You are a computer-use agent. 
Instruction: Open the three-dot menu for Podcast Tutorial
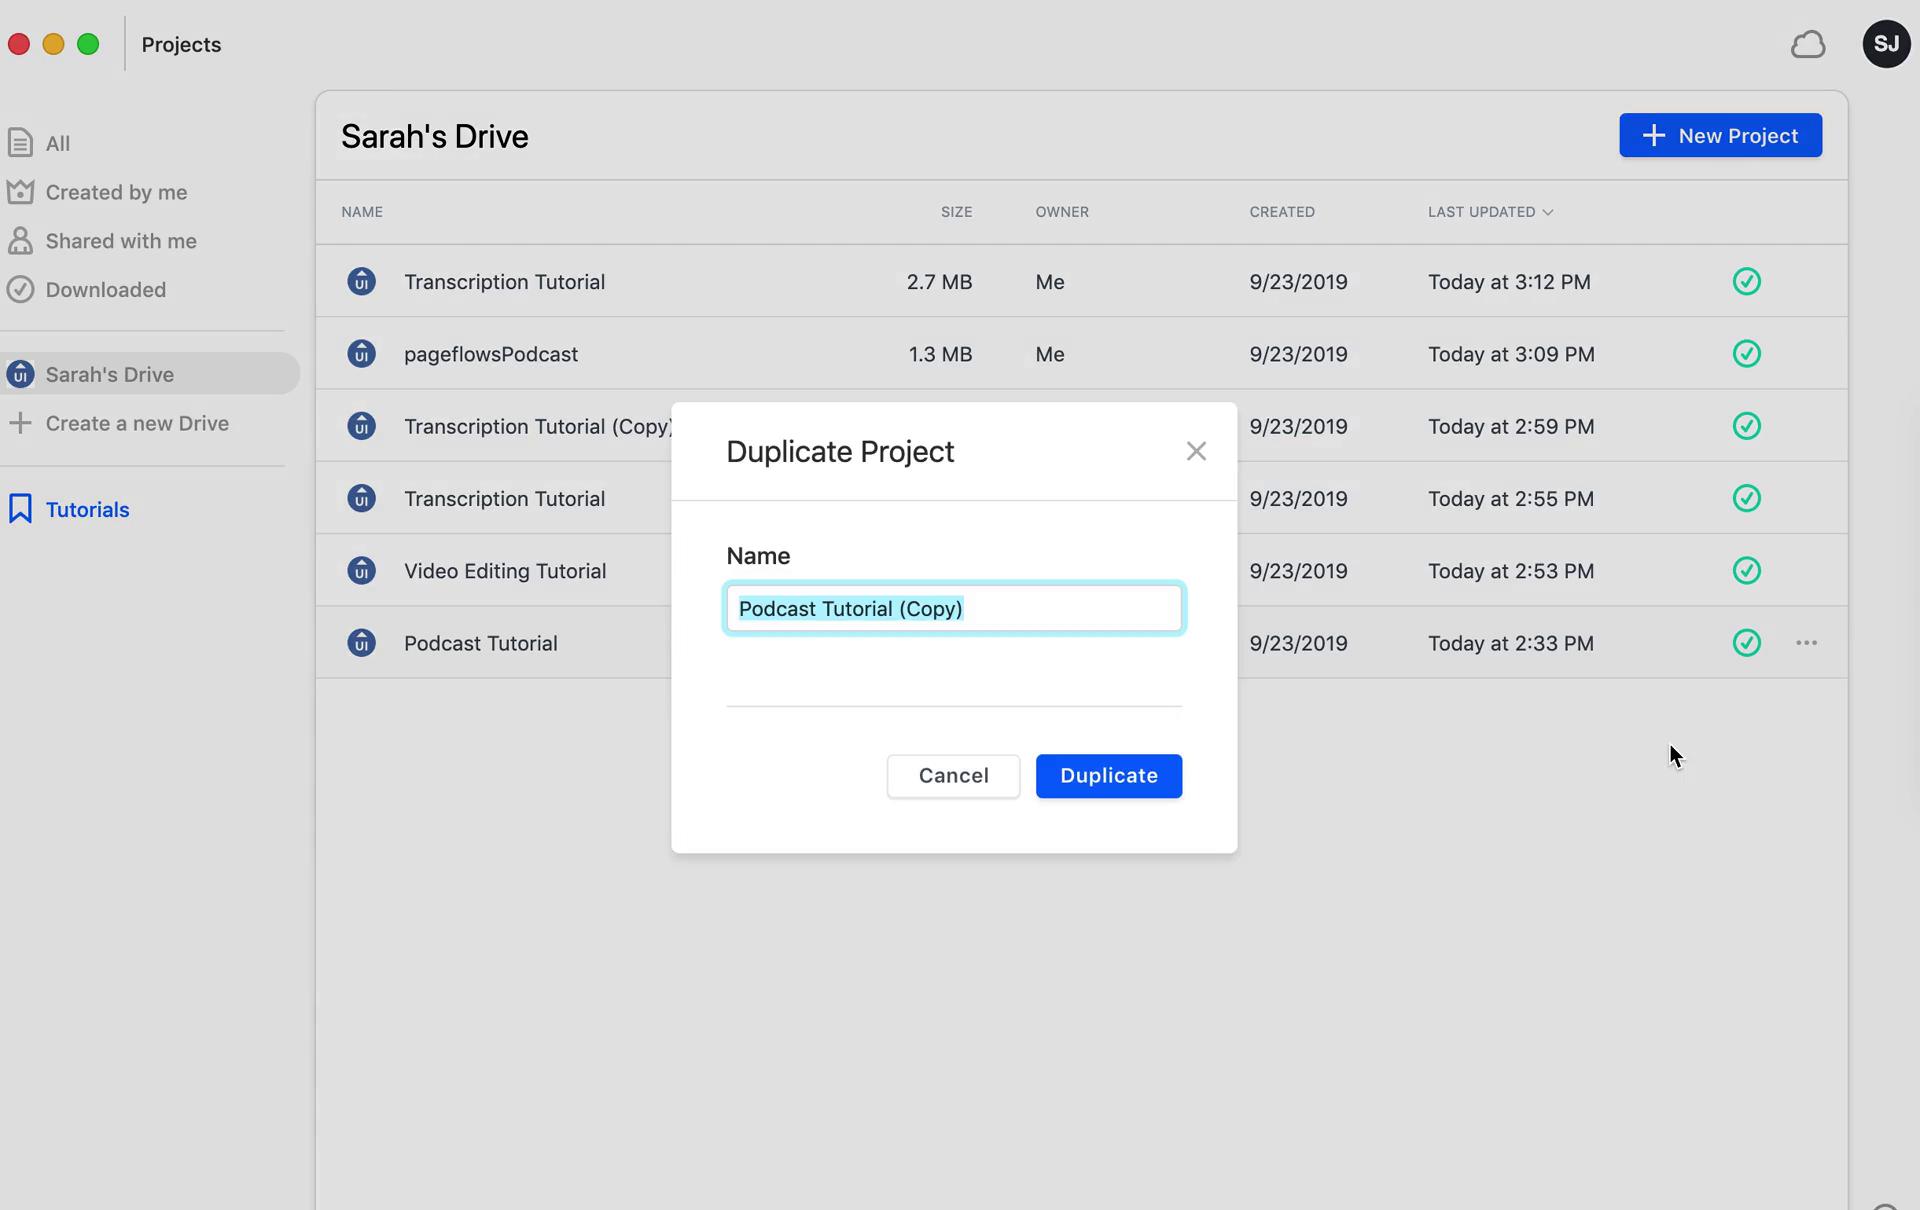pyautogui.click(x=1806, y=643)
